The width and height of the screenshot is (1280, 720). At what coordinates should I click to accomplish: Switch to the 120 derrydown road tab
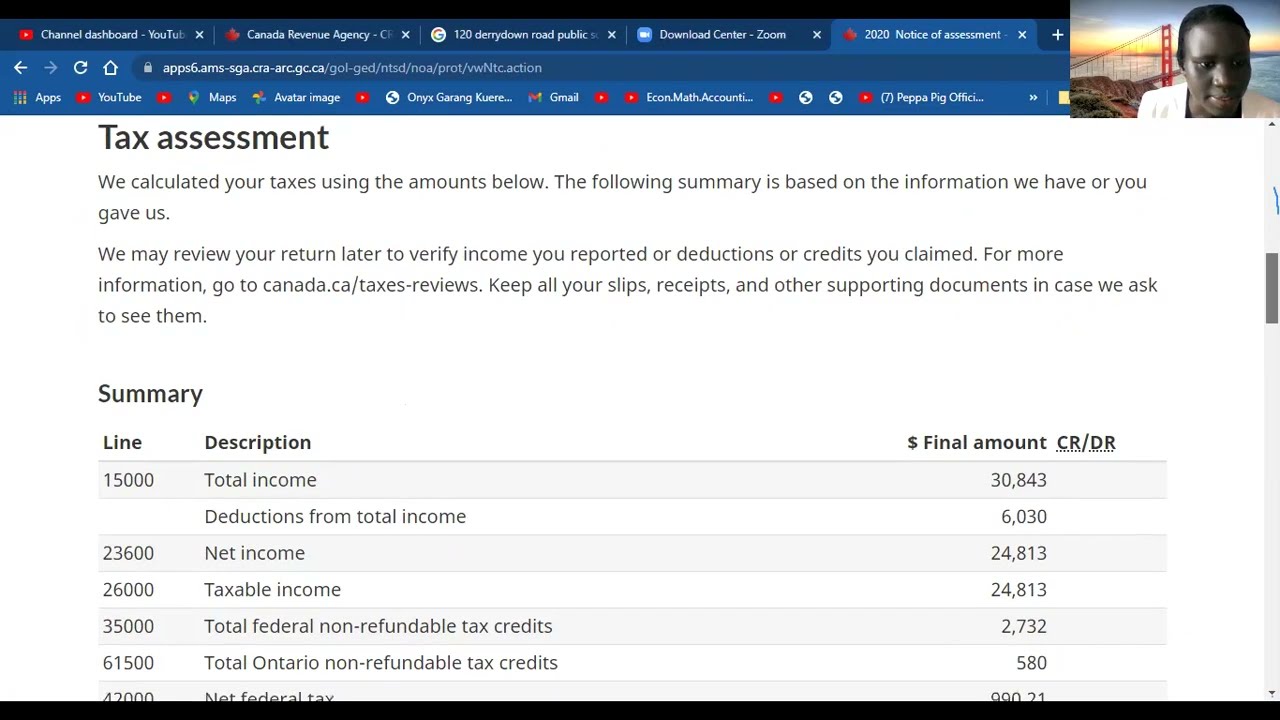pyautogui.click(x=516, y=34)
